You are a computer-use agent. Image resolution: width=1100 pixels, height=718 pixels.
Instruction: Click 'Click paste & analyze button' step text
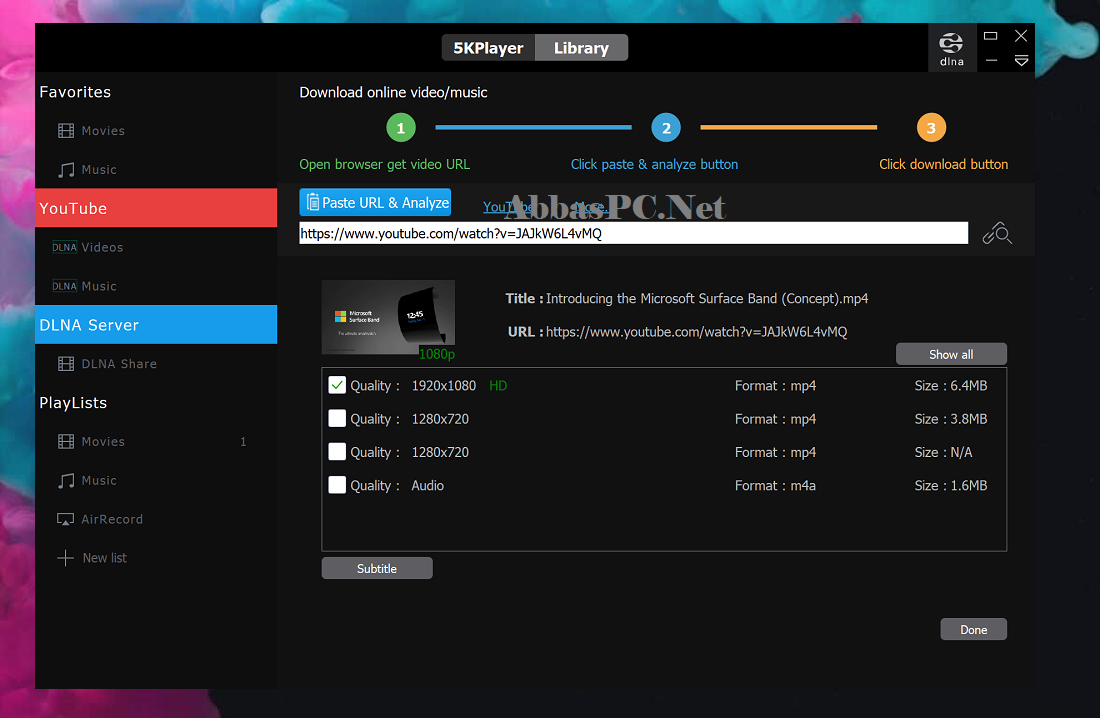tap(655, 164)
